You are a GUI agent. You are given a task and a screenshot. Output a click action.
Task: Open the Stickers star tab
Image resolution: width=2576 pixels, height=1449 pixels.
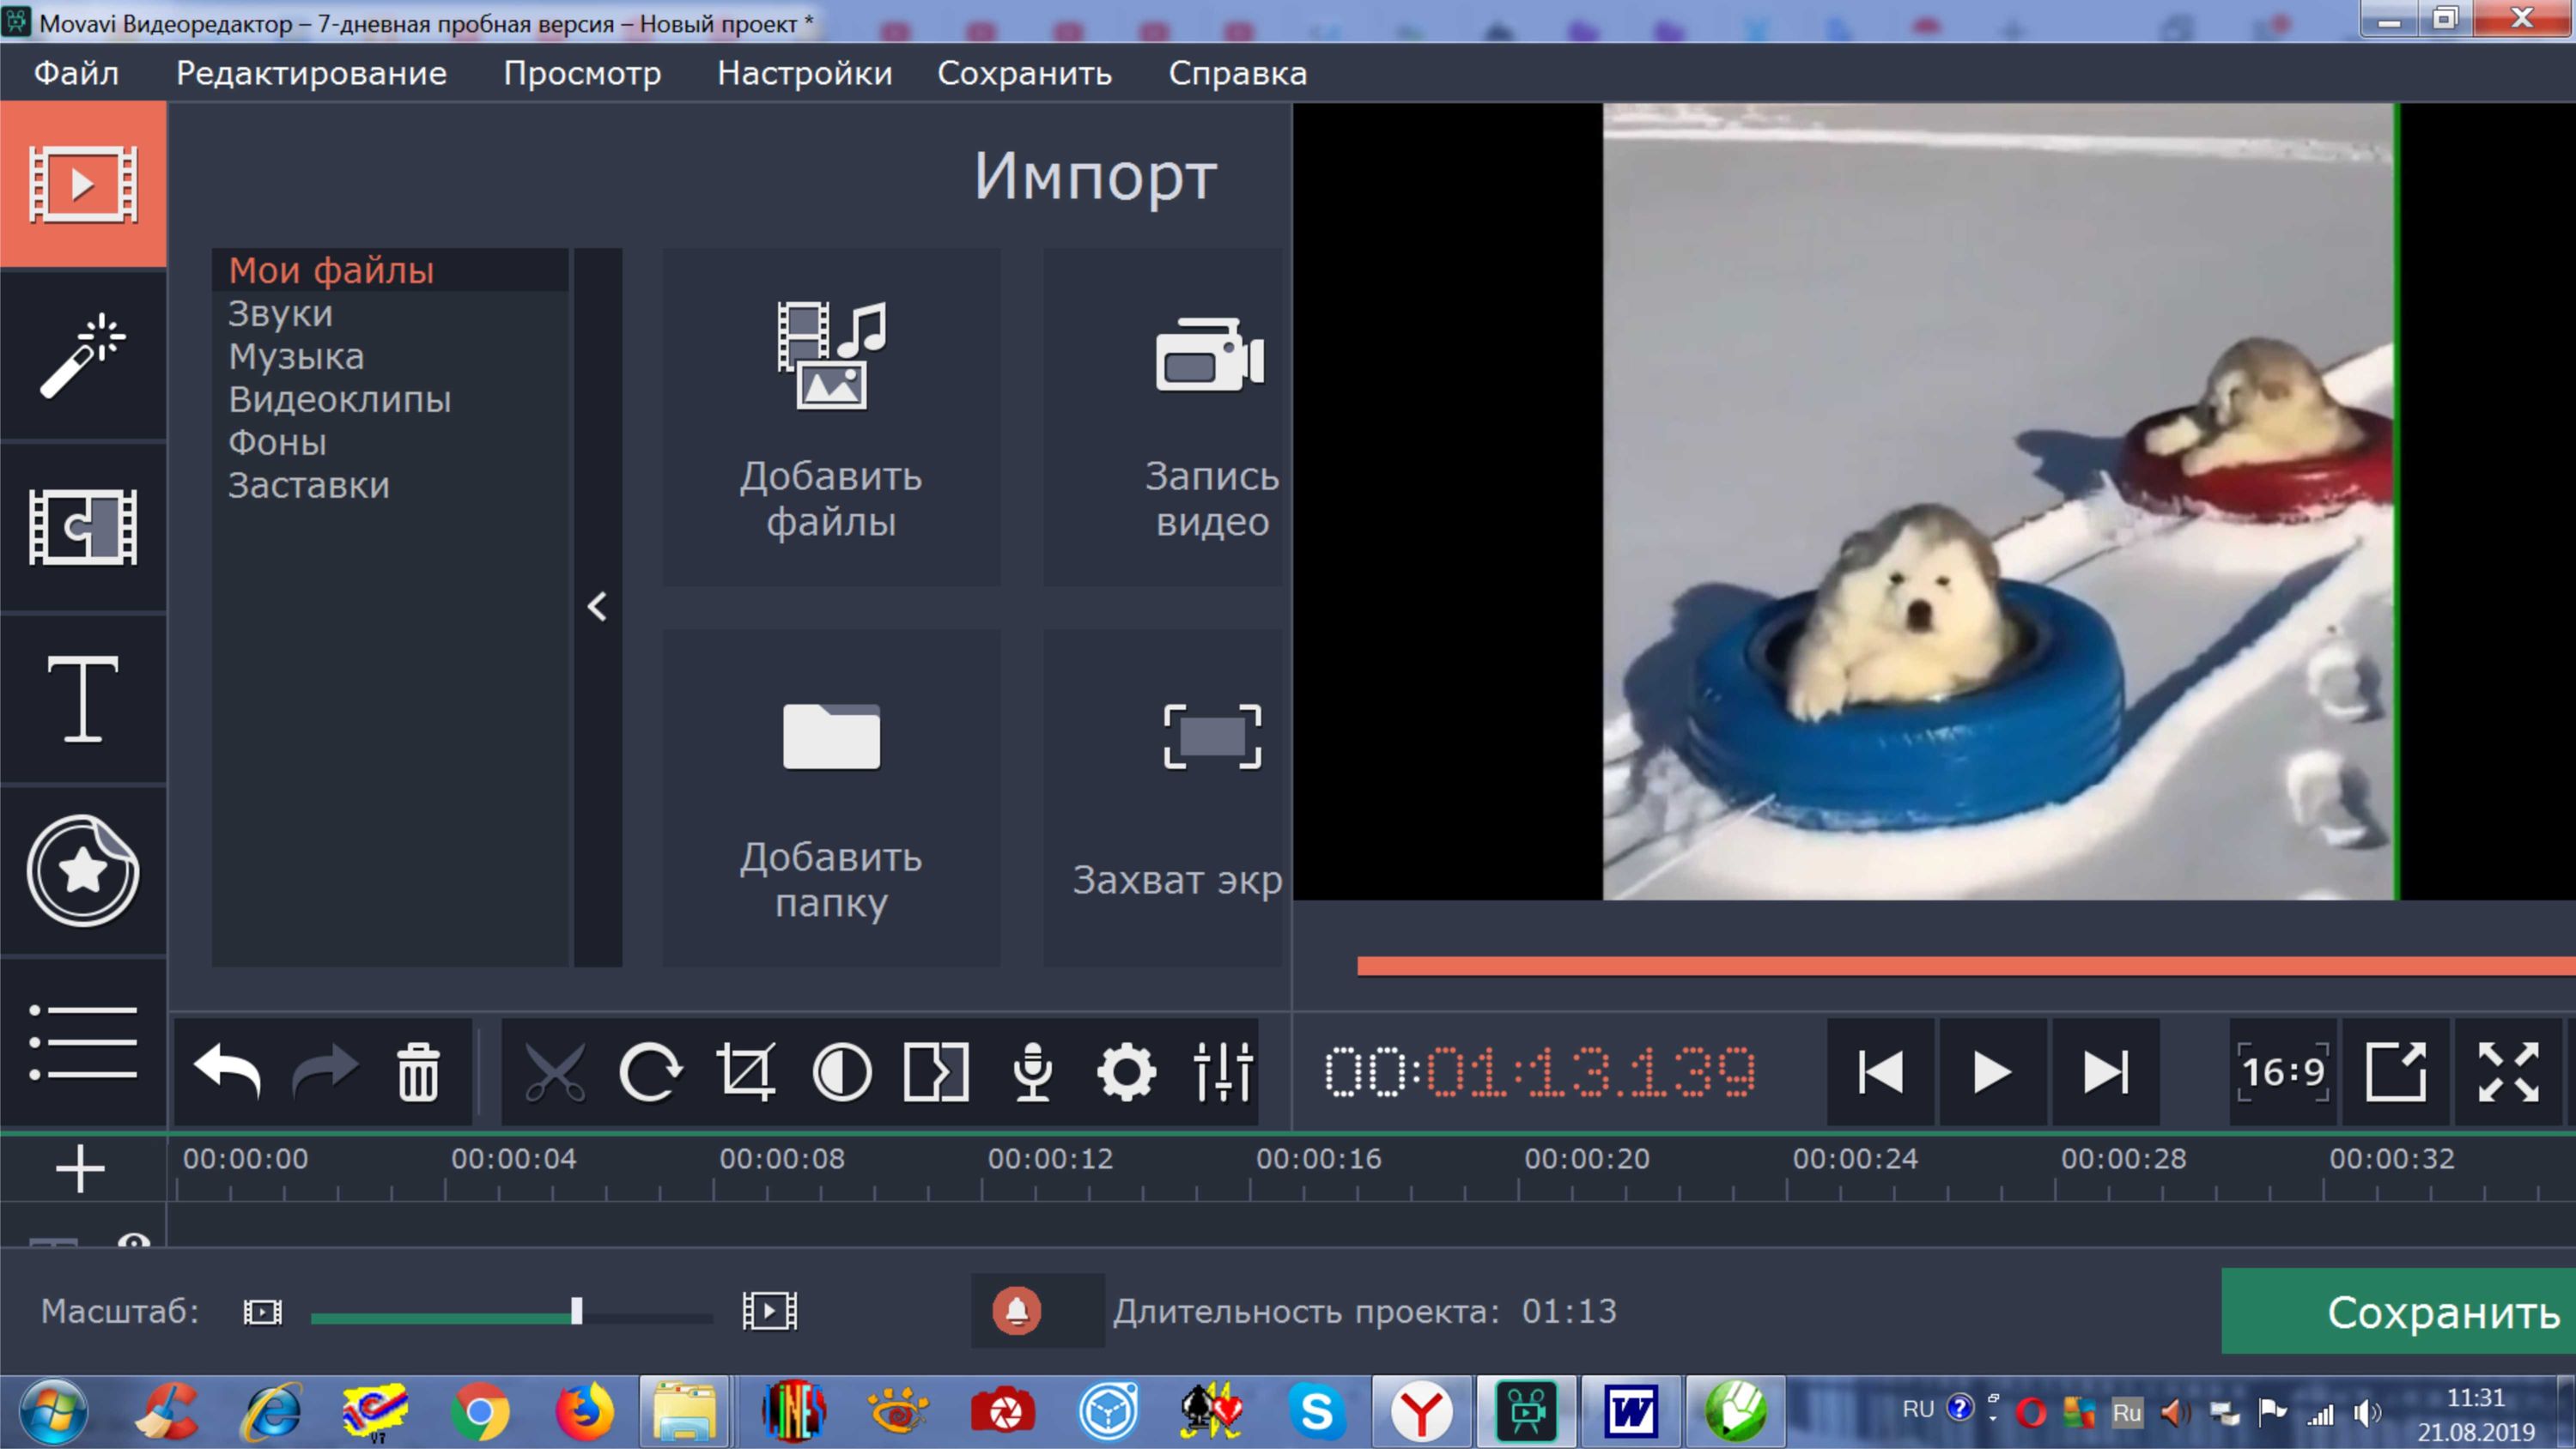(x=83, y=871)
